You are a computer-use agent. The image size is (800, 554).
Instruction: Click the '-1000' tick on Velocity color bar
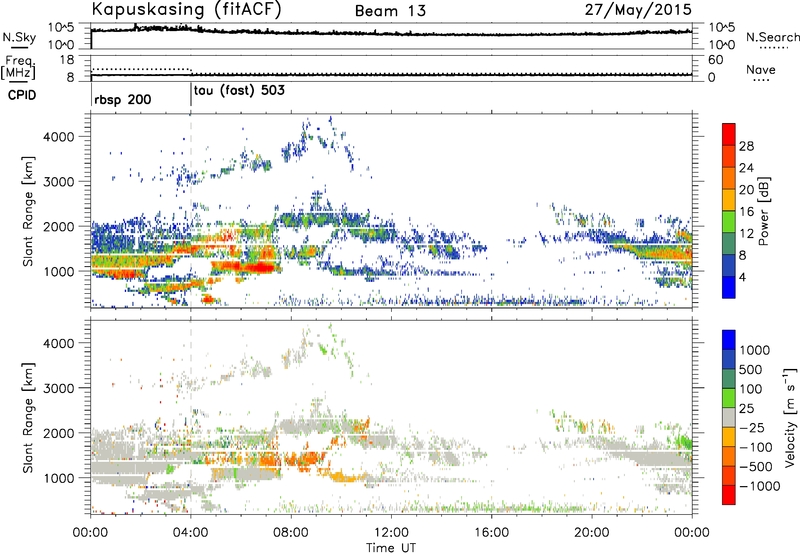tap(760, 486)
